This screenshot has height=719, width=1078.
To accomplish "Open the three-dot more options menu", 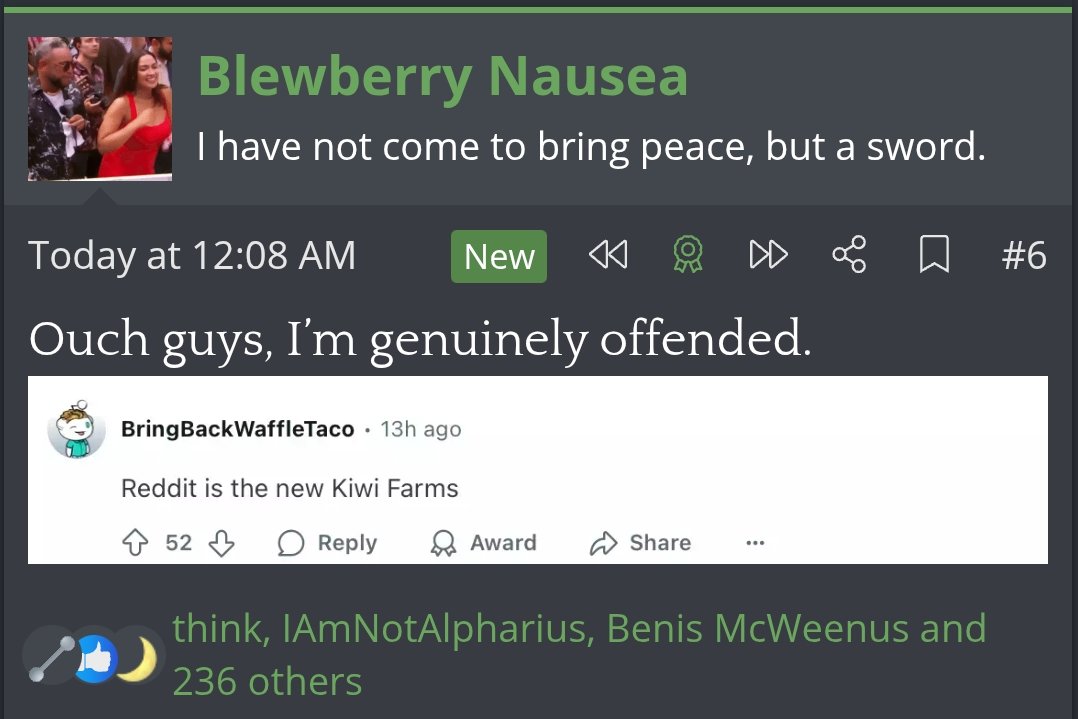I will click(x=755, y=543).
